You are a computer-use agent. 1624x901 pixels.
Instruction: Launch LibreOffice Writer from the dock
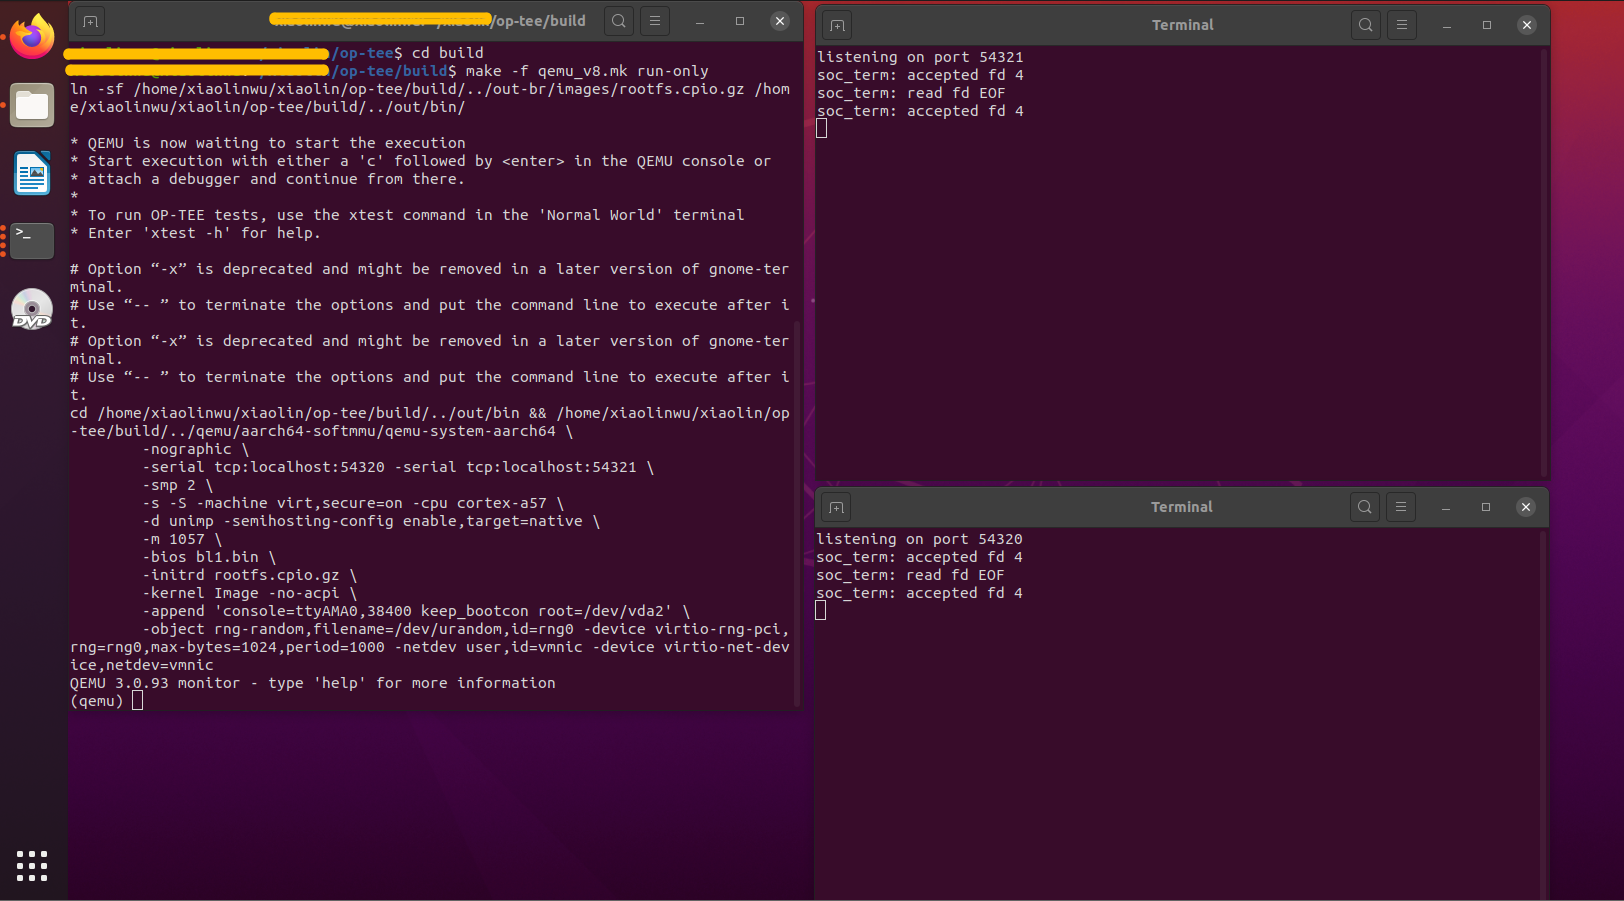click(x=32, y=173)
